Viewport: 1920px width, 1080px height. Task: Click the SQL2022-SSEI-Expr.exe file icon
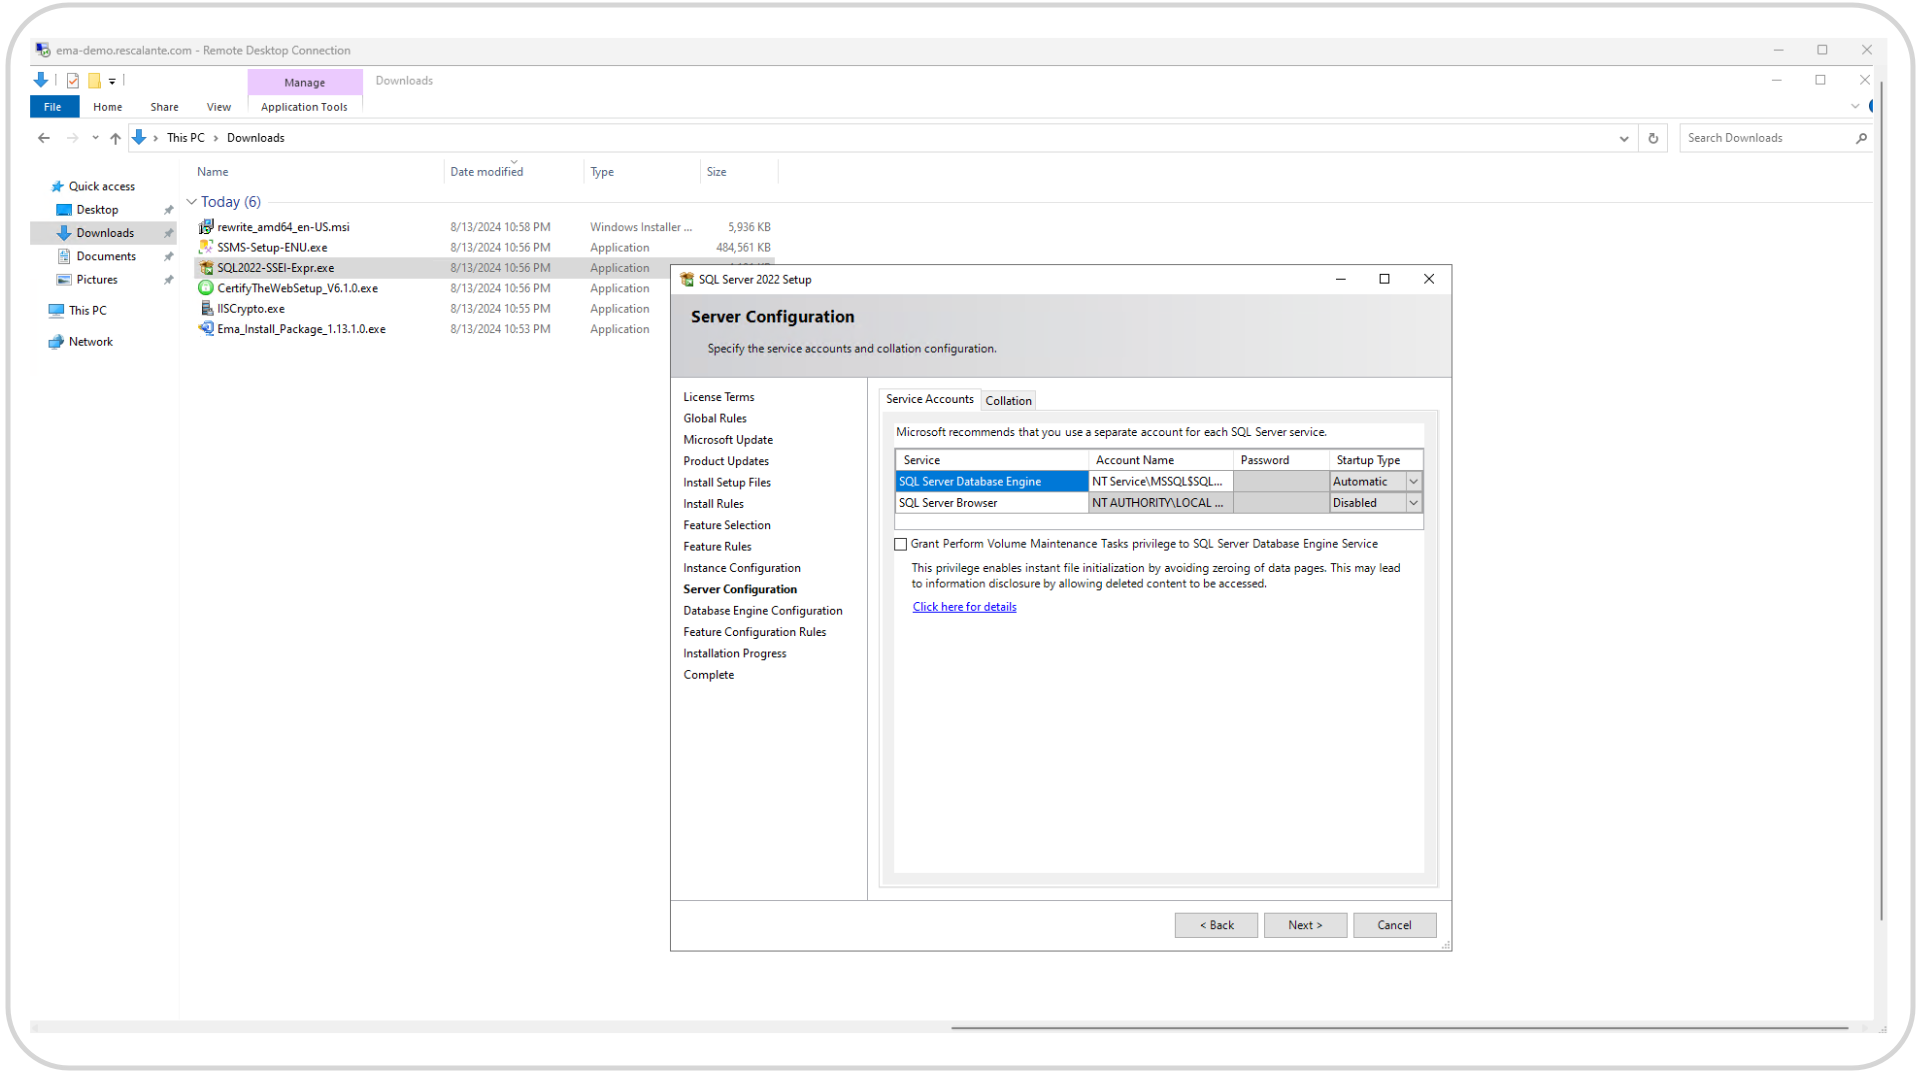click(x=206, y=268)
